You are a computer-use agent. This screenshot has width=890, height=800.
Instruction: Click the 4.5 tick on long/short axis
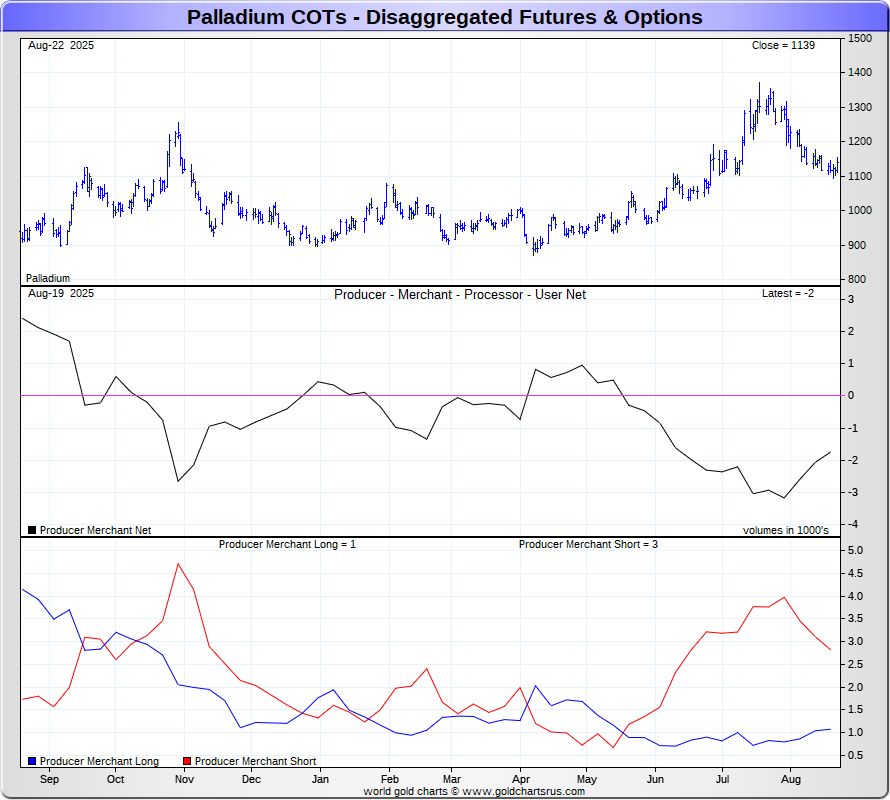855,573
